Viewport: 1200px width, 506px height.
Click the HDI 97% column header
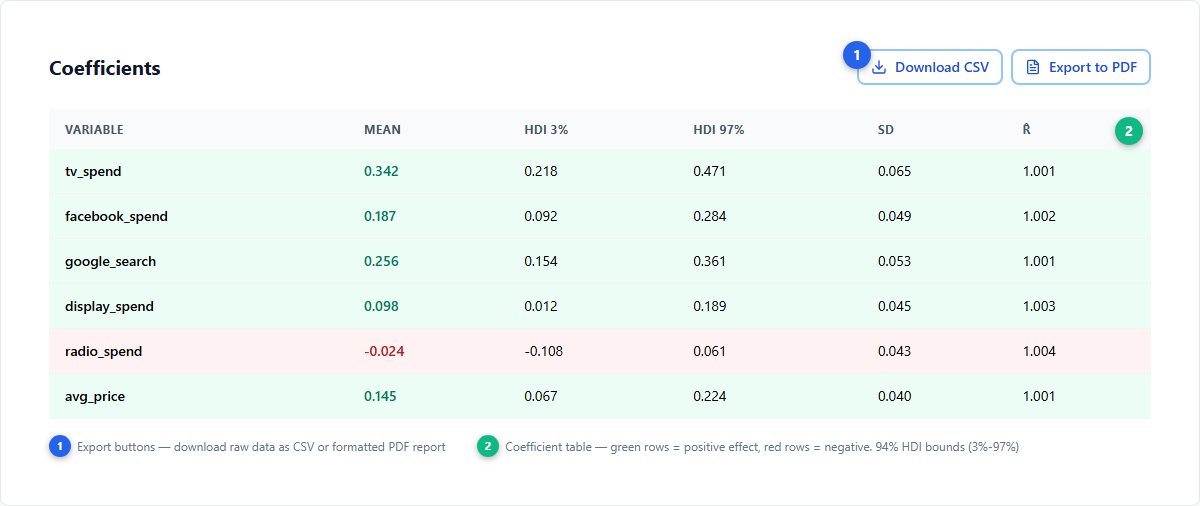[x=719, y=130]
